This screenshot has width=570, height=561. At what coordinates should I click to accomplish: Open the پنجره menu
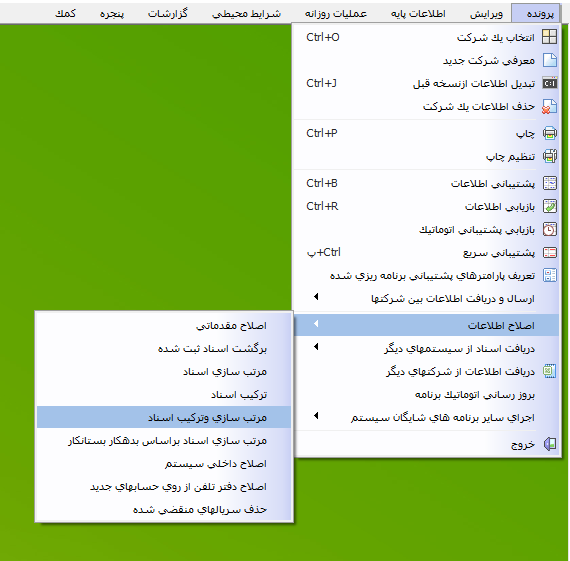112,14
